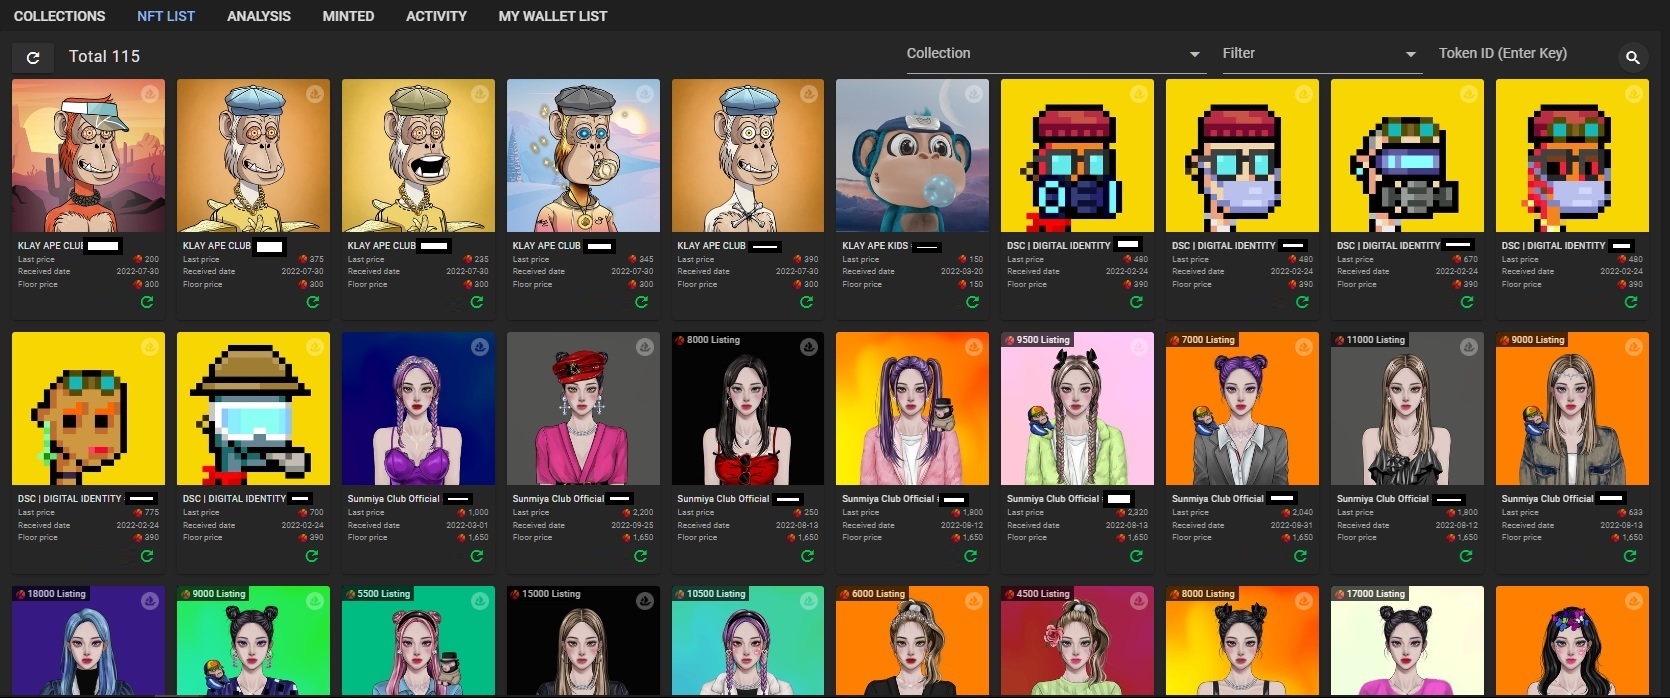
Task: Open the Collection dropdown
Action: tap(1054, 54)
